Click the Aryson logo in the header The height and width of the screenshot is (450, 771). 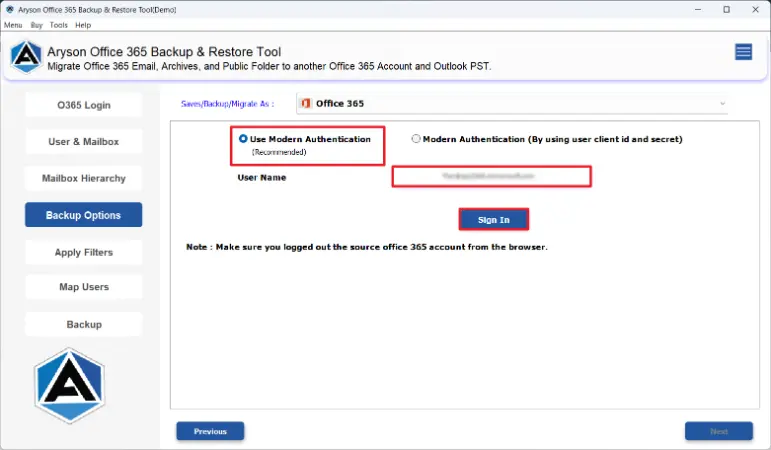point(26,57)
